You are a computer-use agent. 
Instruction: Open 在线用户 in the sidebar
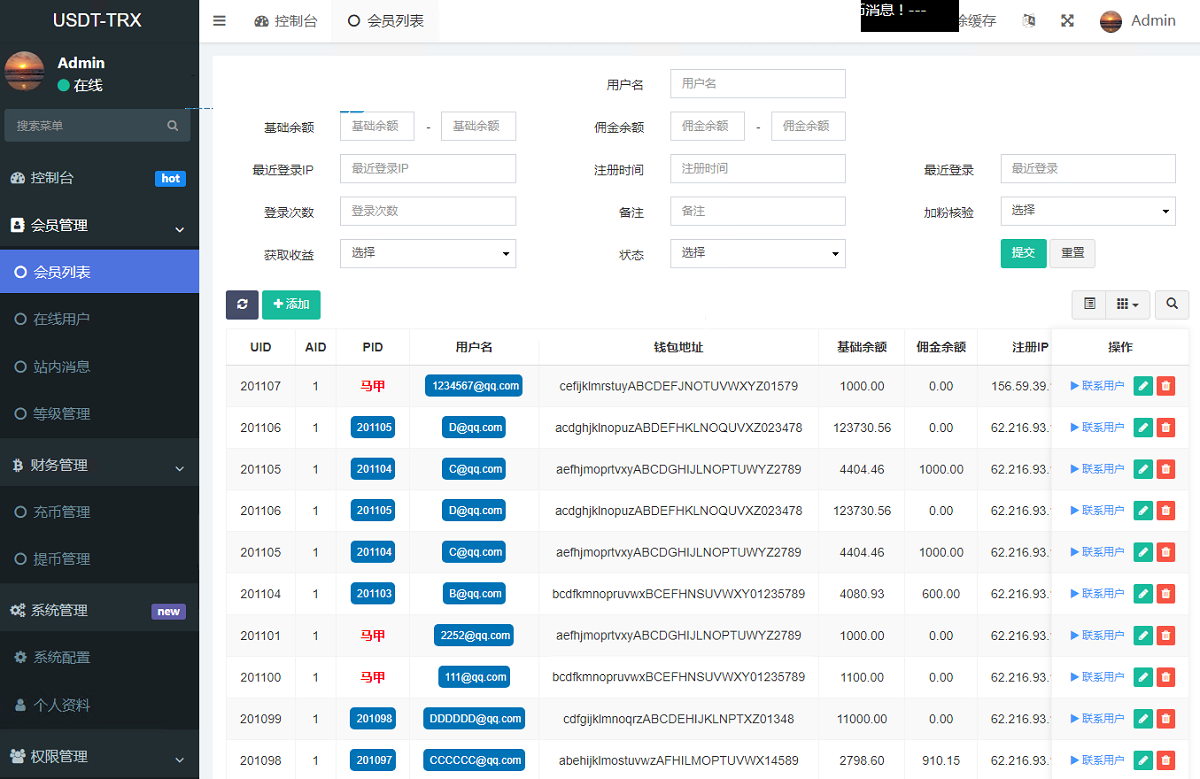[x=62, y=319]
